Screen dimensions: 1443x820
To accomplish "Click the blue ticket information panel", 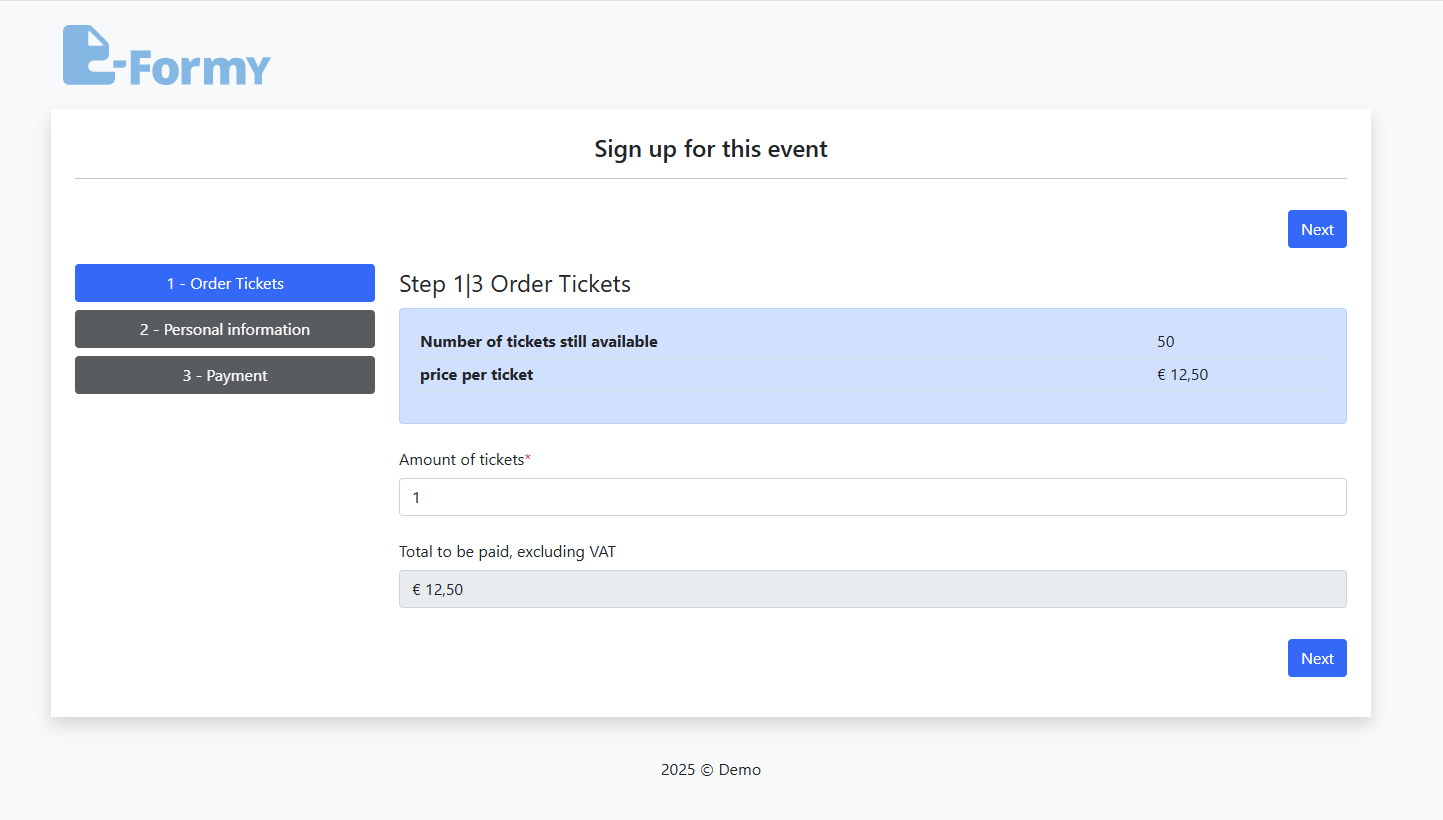I will 872,366.
